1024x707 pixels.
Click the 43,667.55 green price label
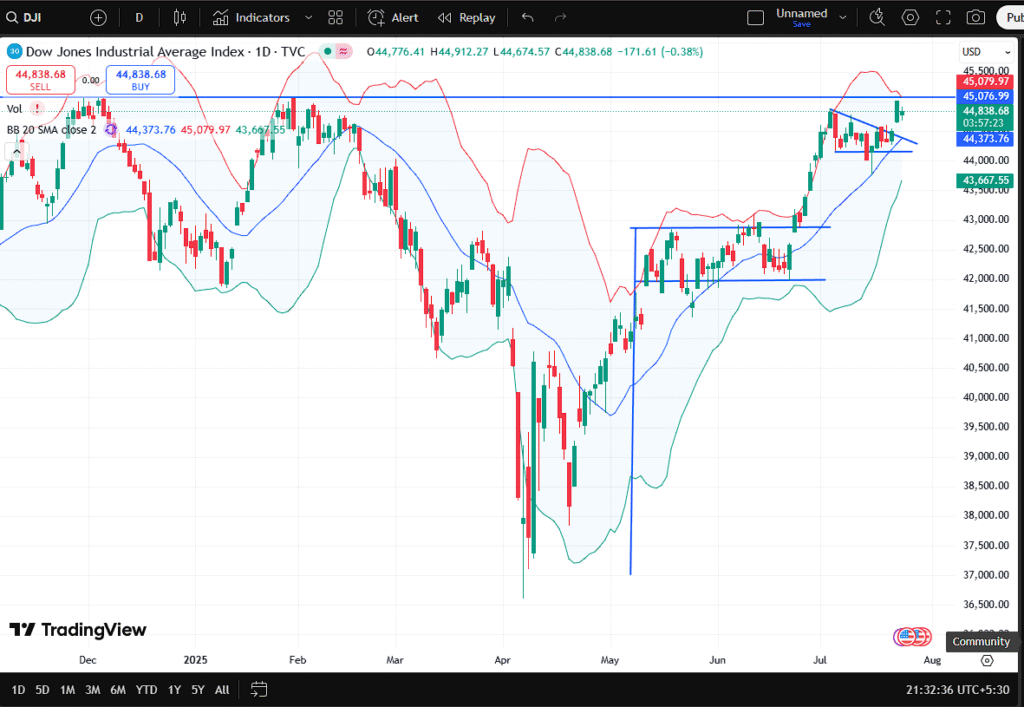pyautogui.click(x=985, y=180)
